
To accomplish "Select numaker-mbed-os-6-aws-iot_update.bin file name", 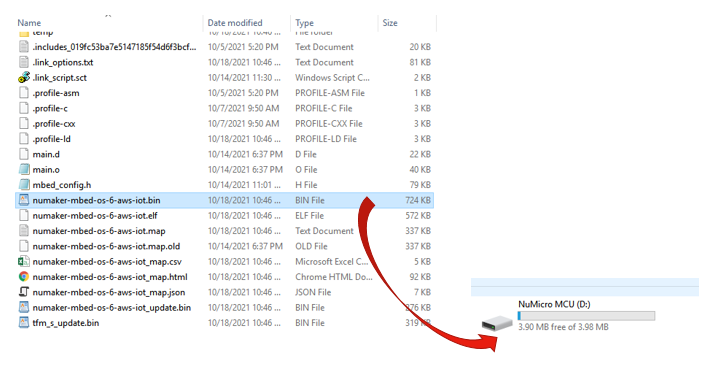I will click(112, 307).
